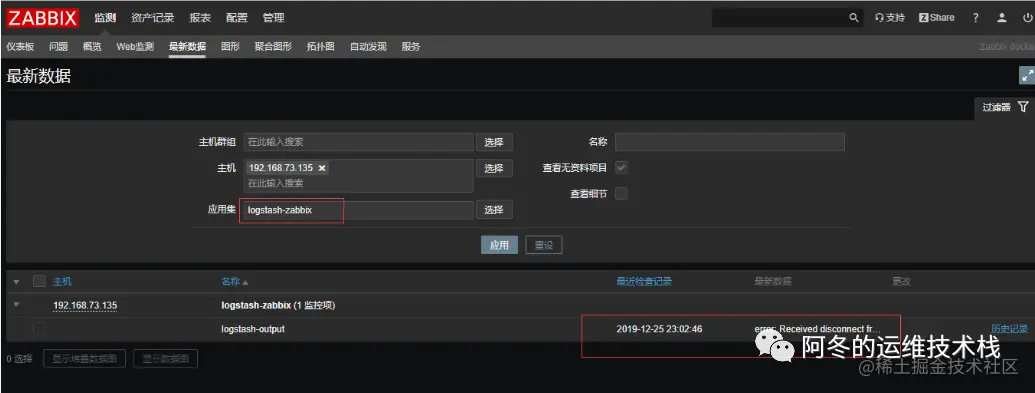The height and width of the screenshot is (393, 1035).
Task: Click the logstash-output item name
Action: click(253, 328)
